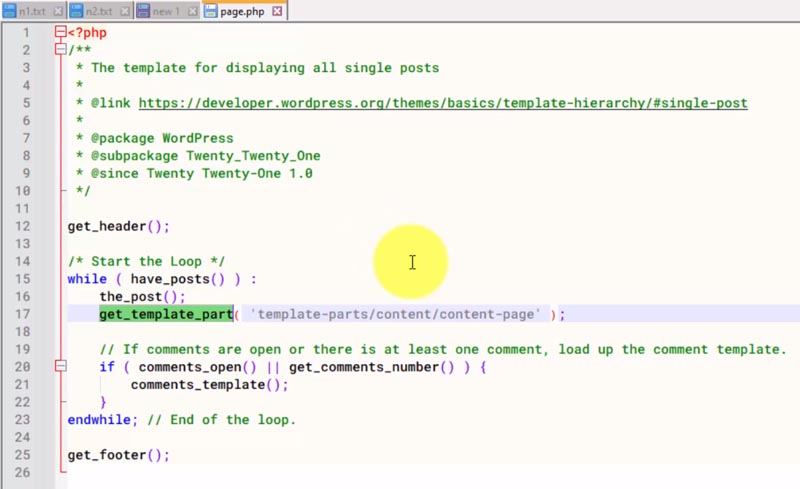Viewport: 800px width, 489px height.
Task: Click the endwhile keyword on line 23
Action: click(x=99, y=420)
